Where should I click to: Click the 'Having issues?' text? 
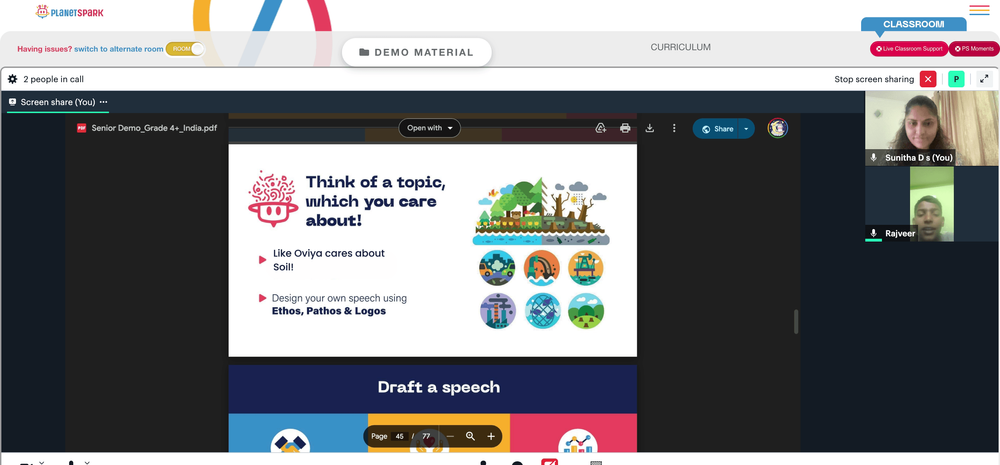pos(45,49)
